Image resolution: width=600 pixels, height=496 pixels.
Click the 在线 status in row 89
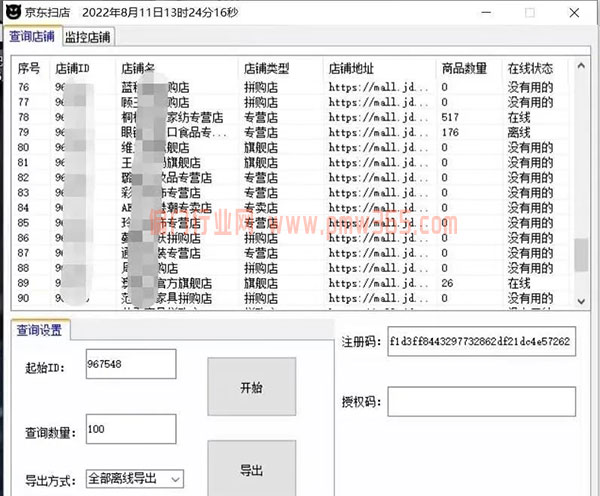point(519,283)
